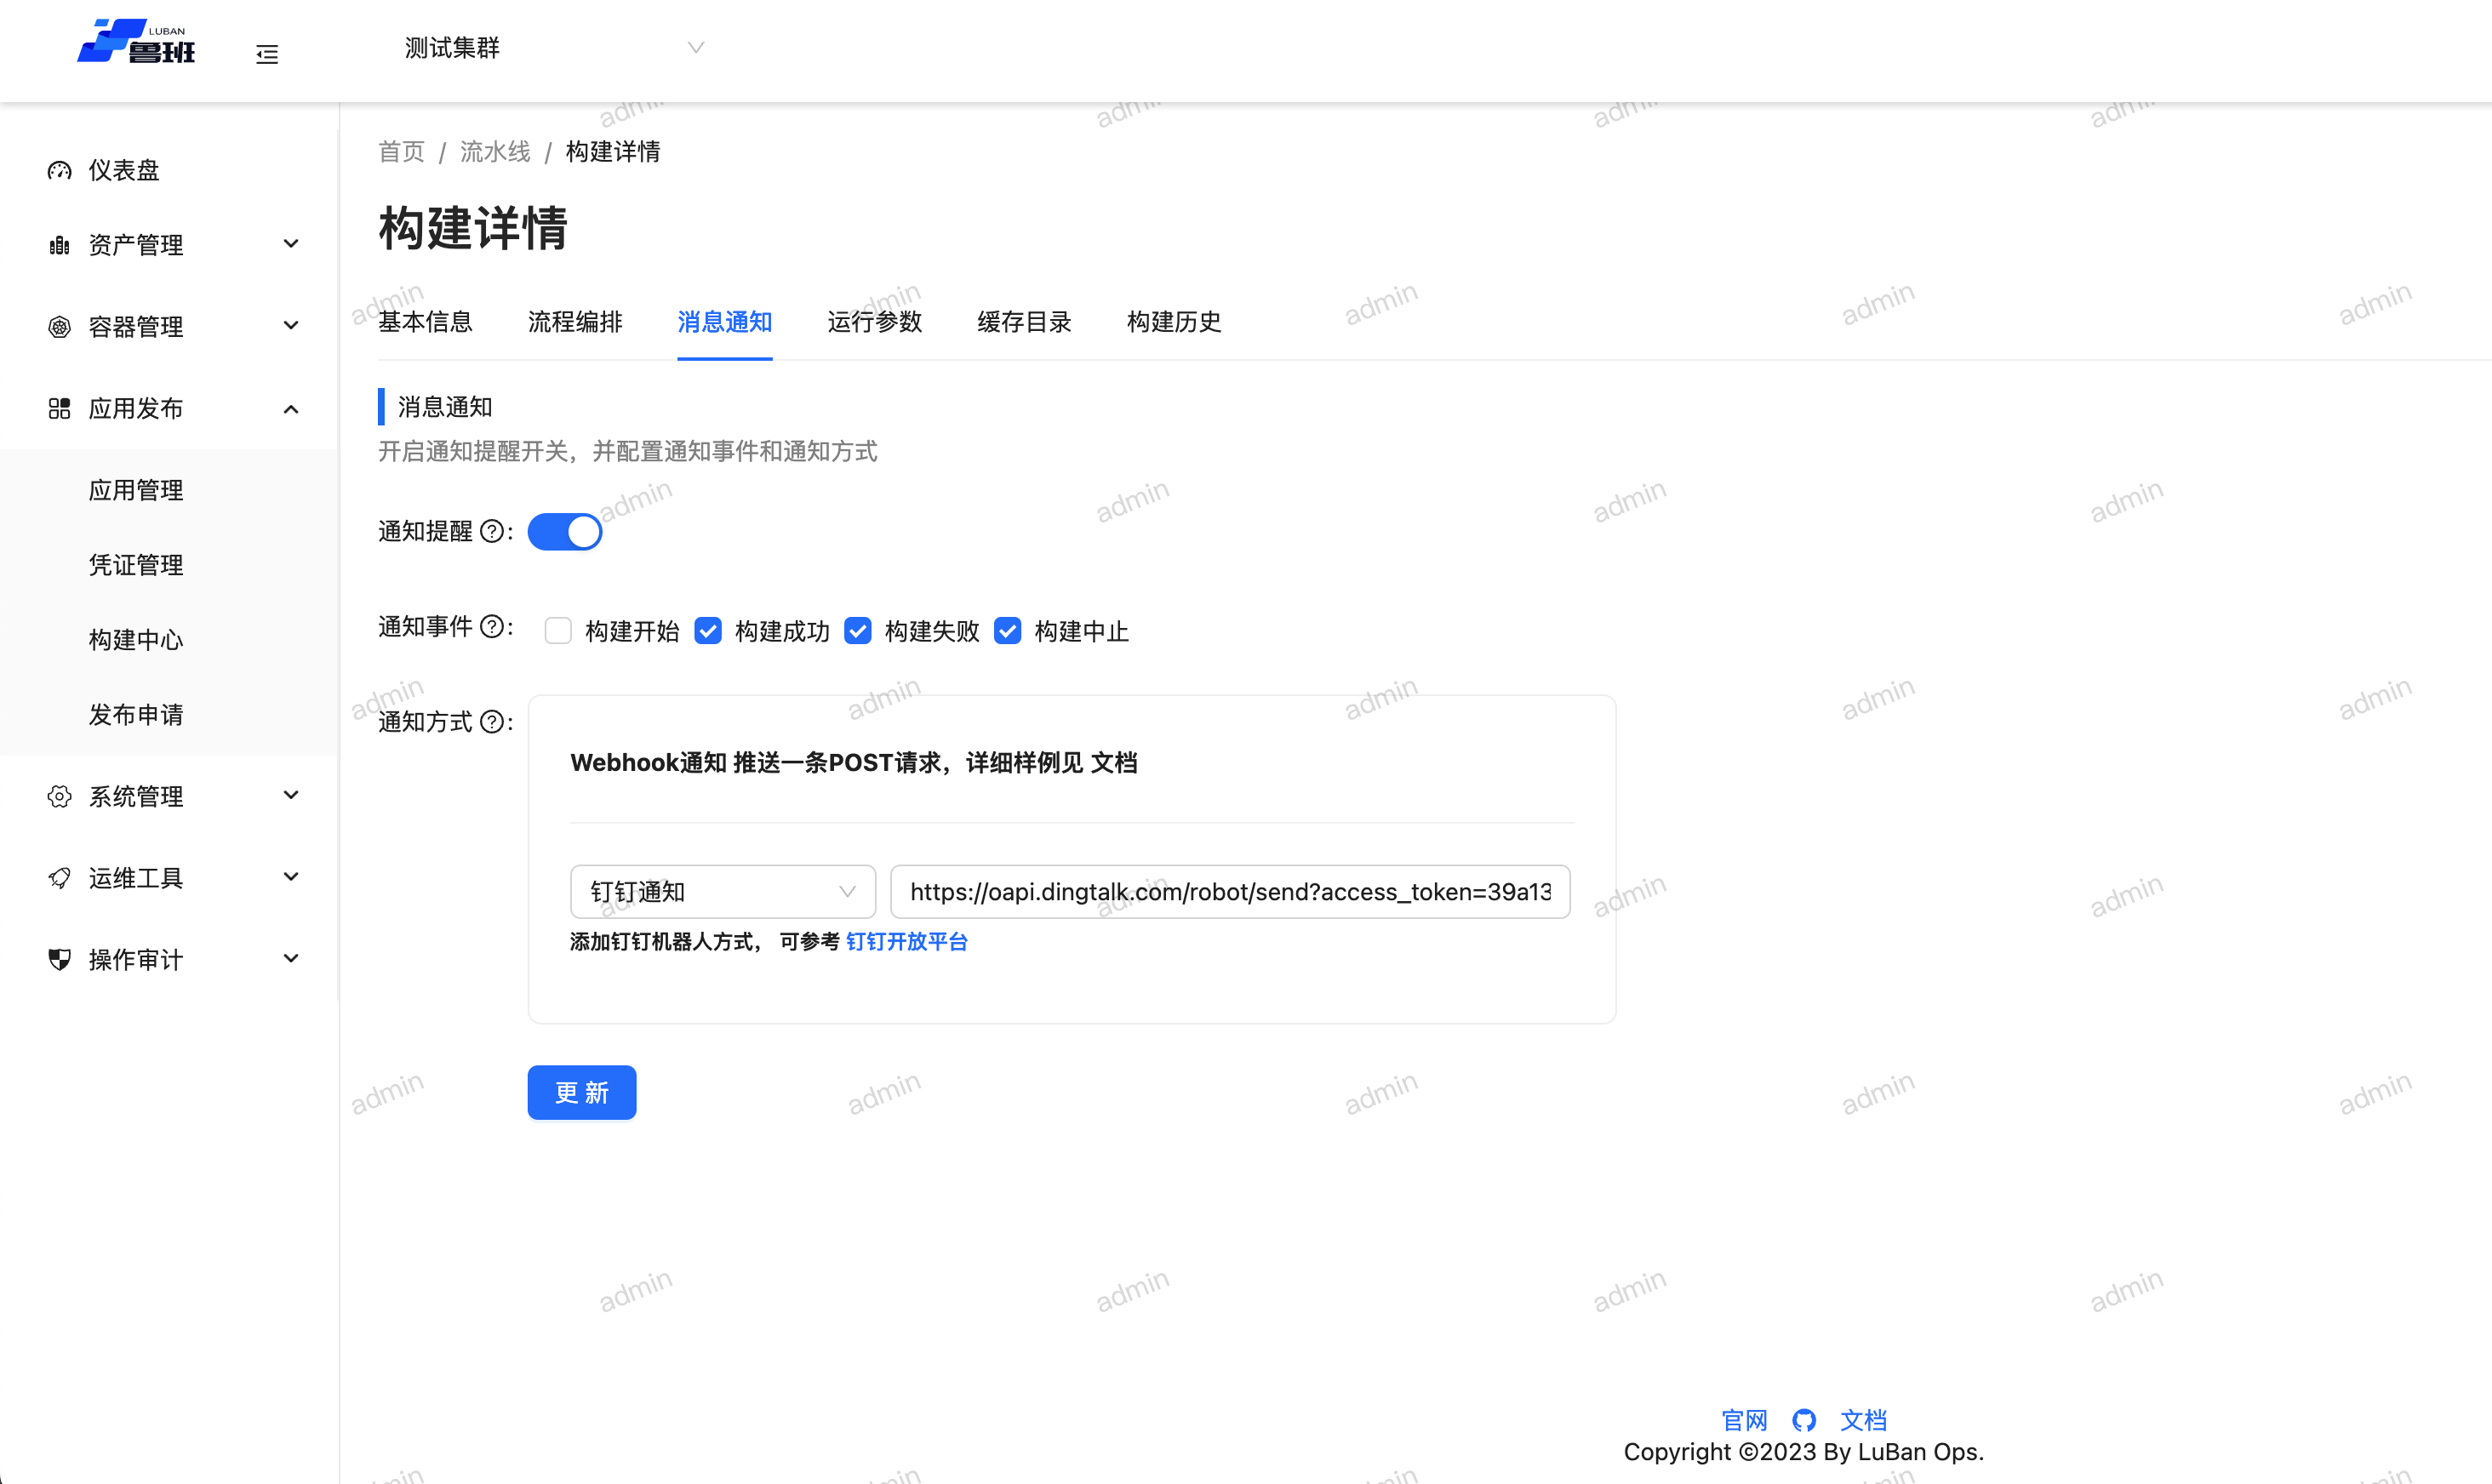The image size is (2492, 1484).
Task: Uncheck the 构建中止 checkbox
Action: point(1008,631)
